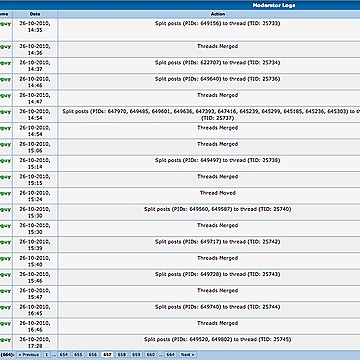Select the Thread Moved log entry

click(218, 193)
